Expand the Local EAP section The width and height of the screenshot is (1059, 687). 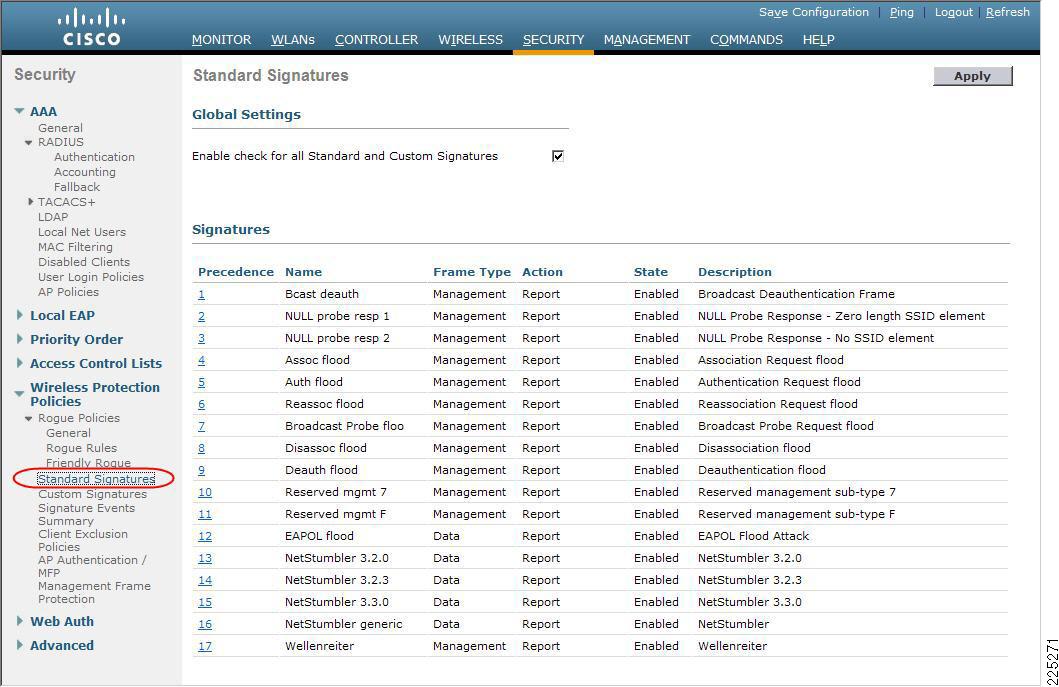[x=20, y=315]
